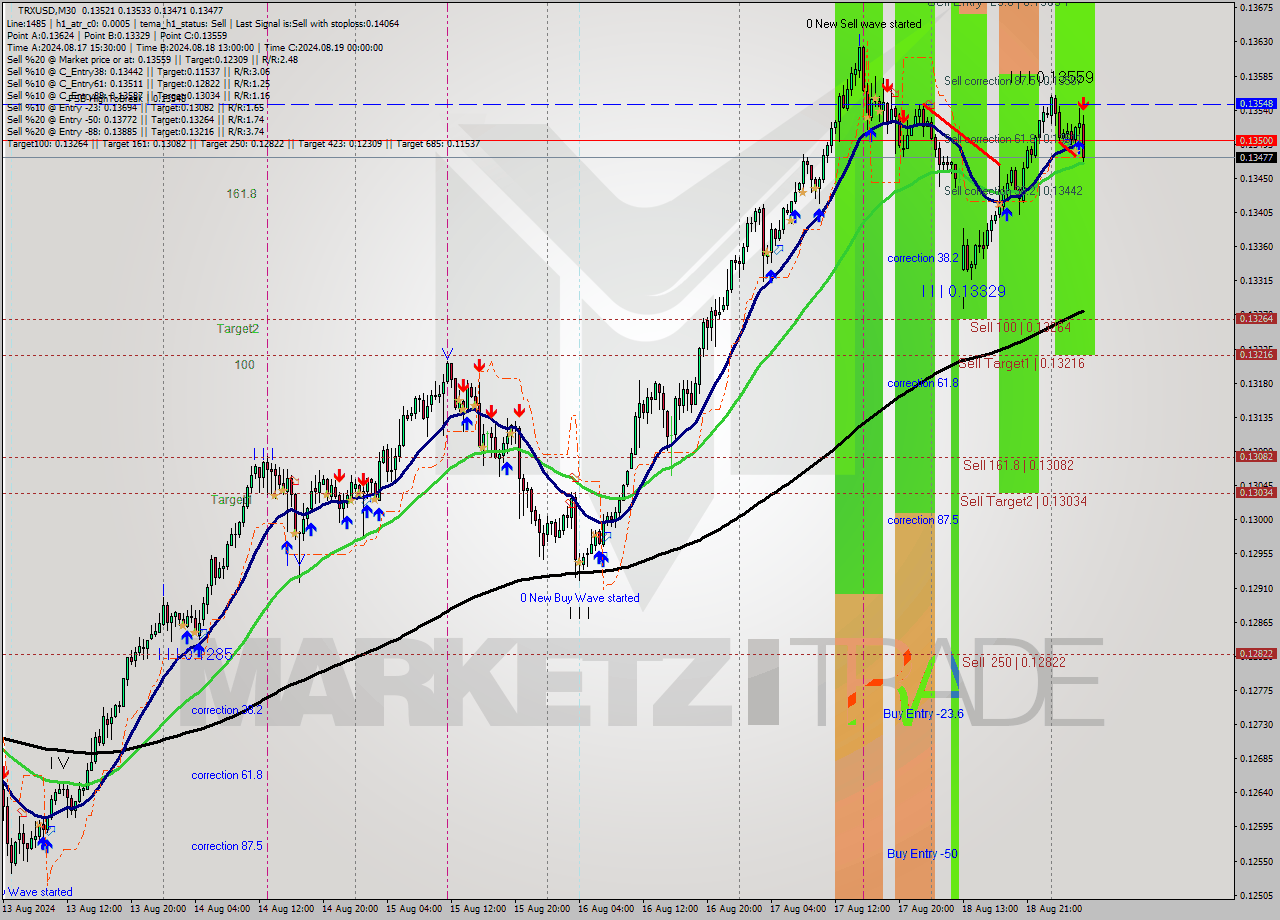
Task: Click the 0.12640 price axis value
Action: (x=1256, y=792)
